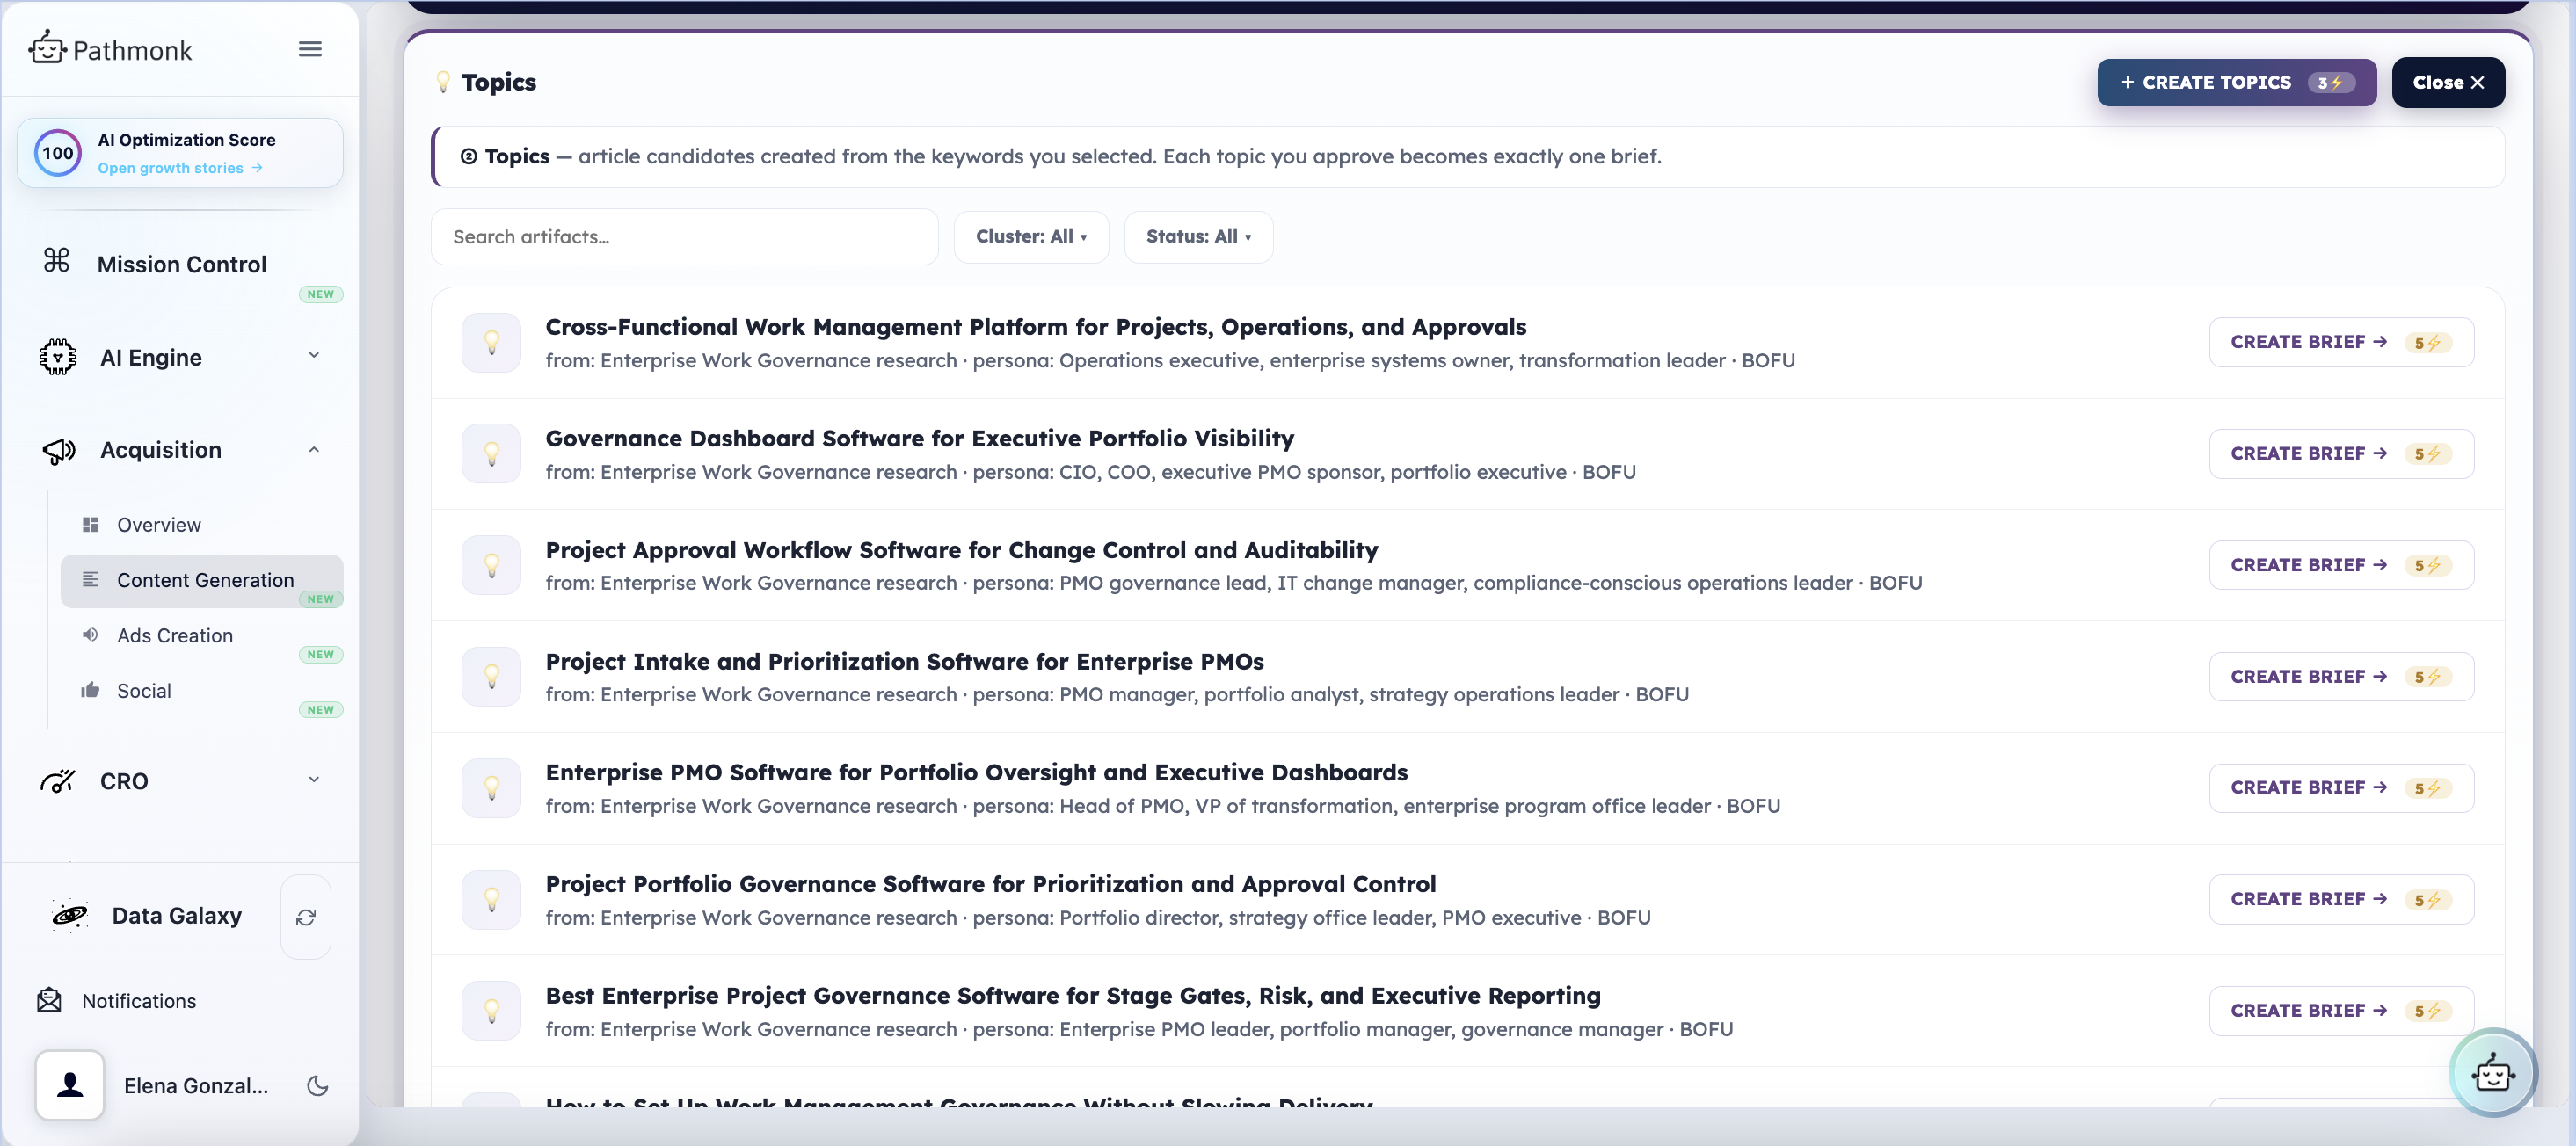This screenshot has height=1146, width=2576.
Task: Click lightbulb icon for Project Portfolio Governance topic
Action: click(x=491, y=900)
